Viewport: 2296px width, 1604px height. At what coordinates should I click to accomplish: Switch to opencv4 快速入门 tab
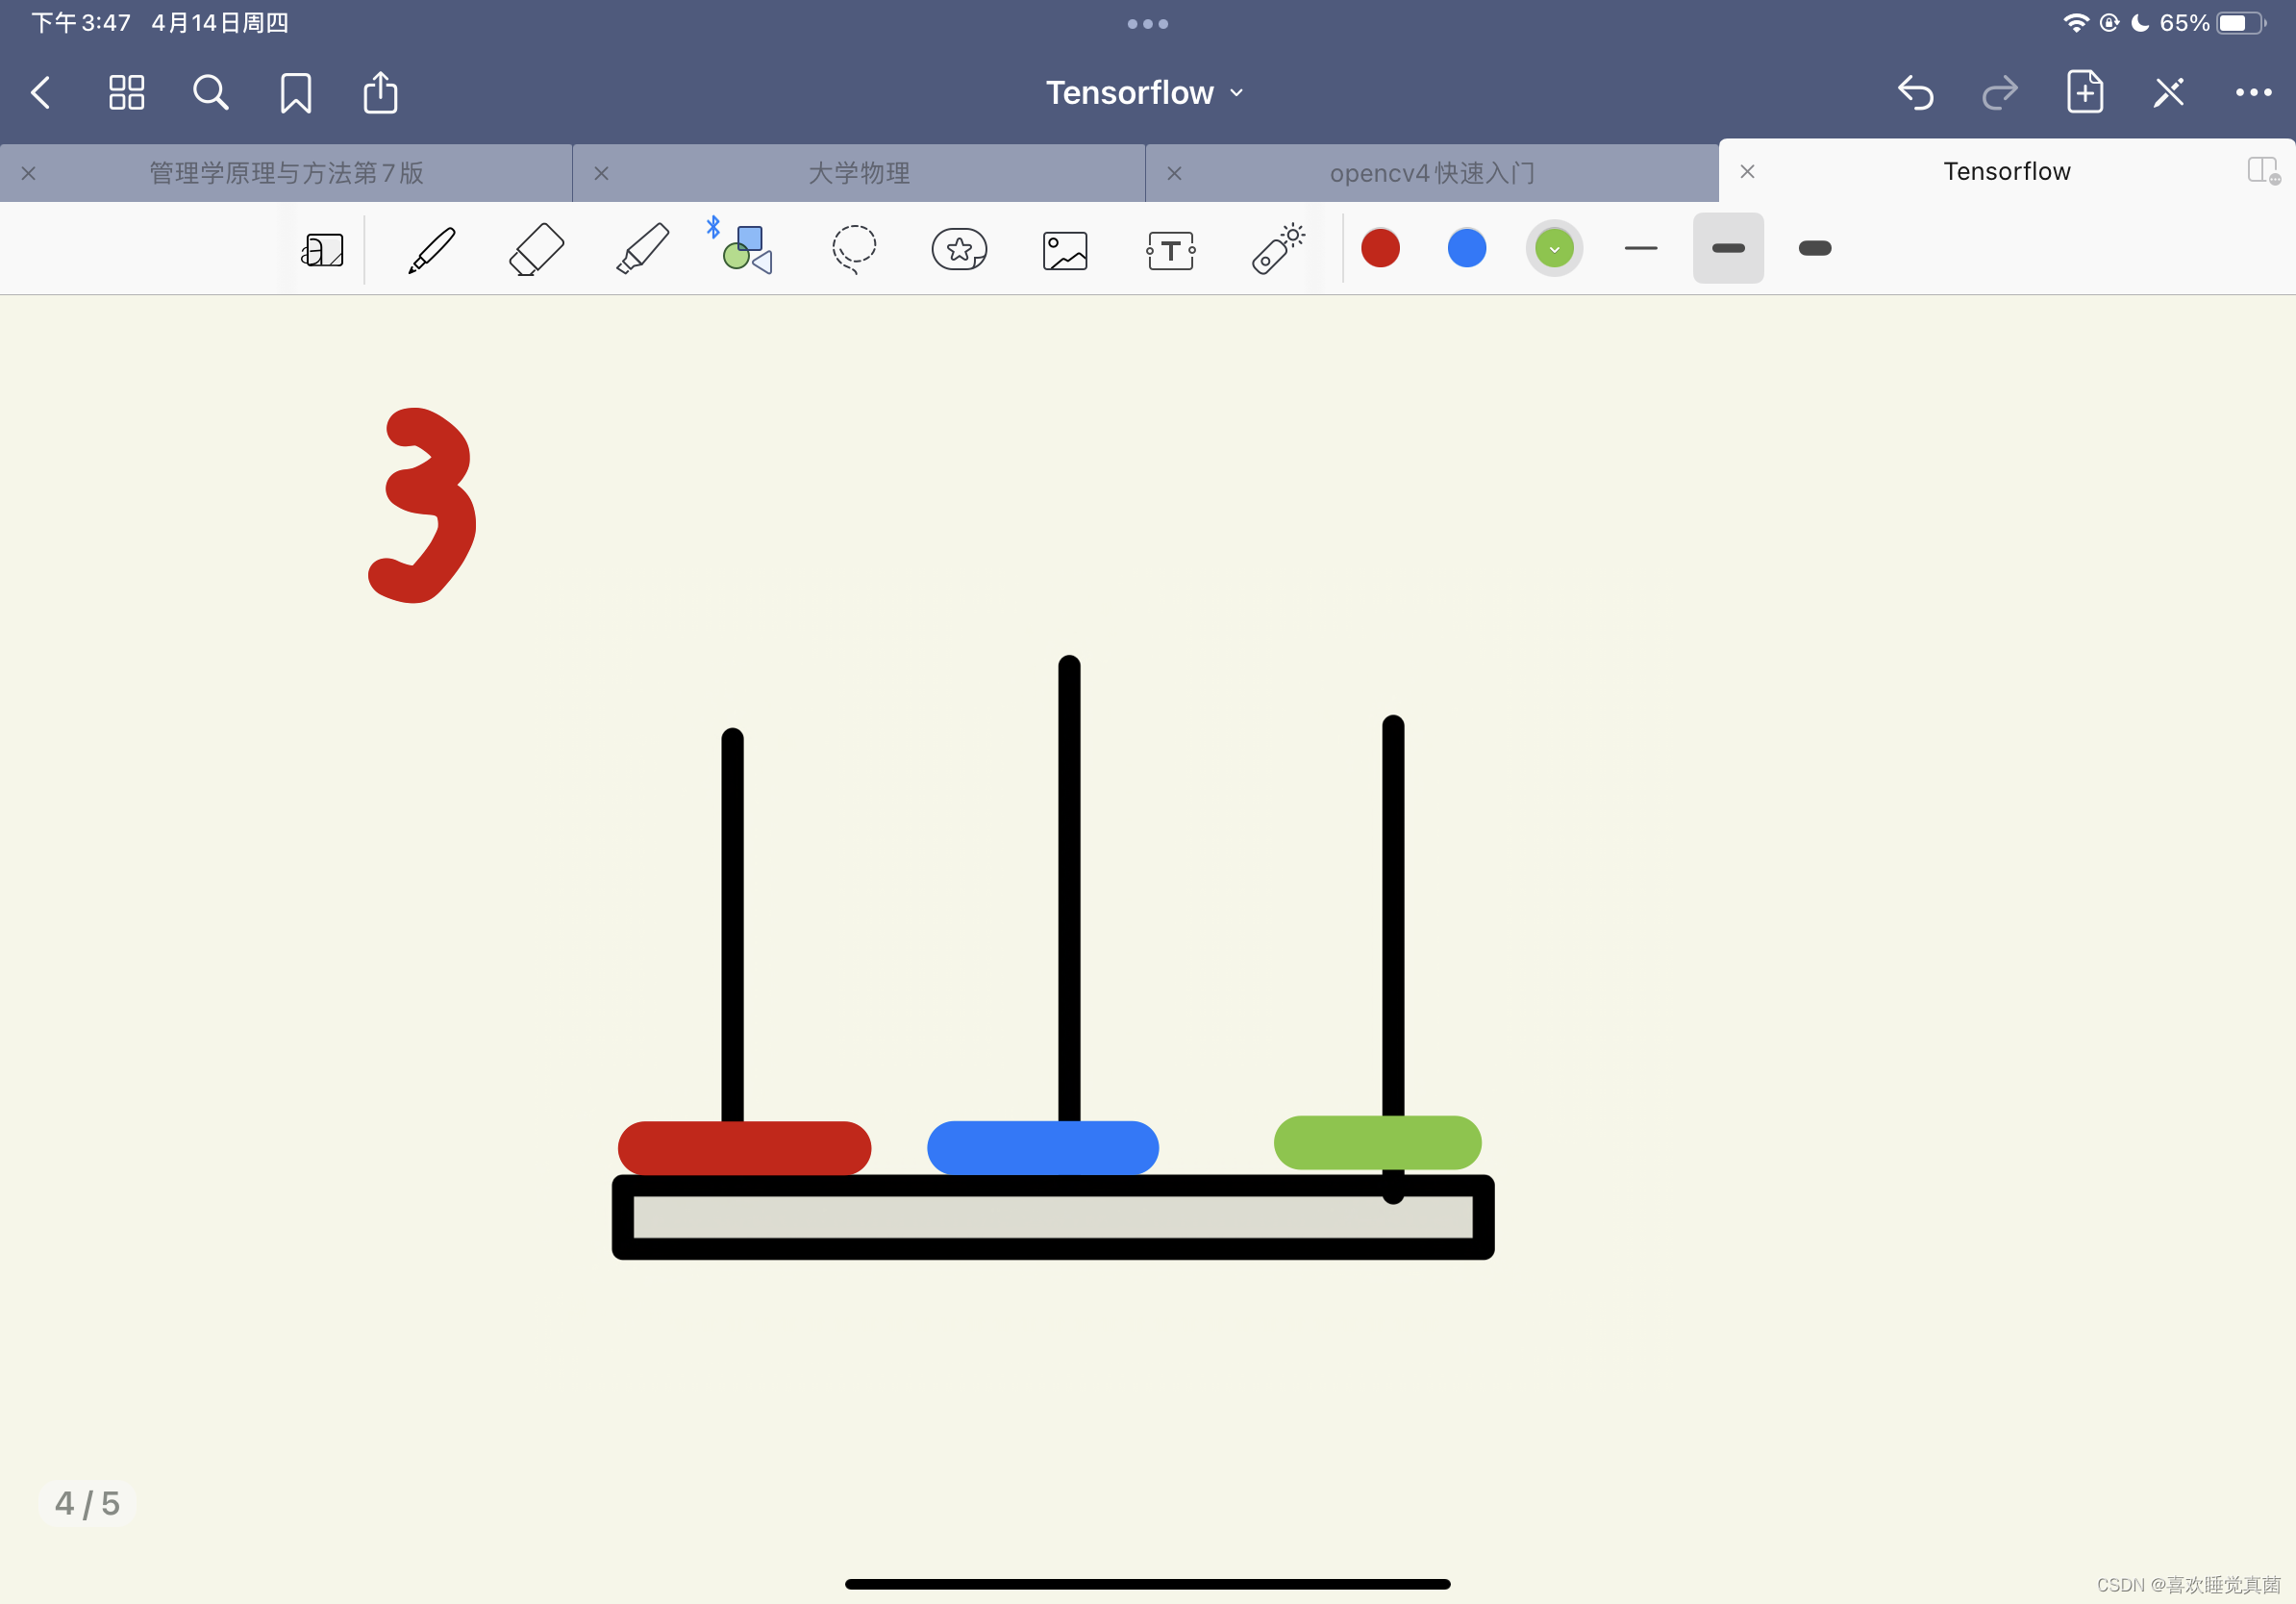[1432, 173]
